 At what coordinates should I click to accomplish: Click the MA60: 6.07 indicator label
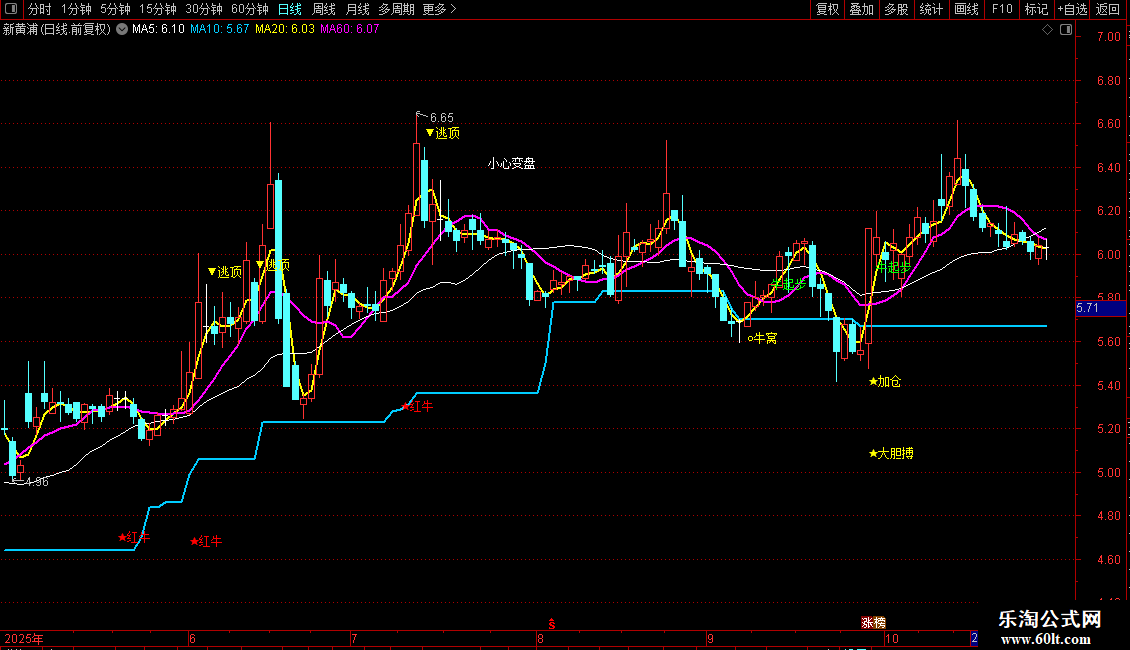tap(350, 29)
